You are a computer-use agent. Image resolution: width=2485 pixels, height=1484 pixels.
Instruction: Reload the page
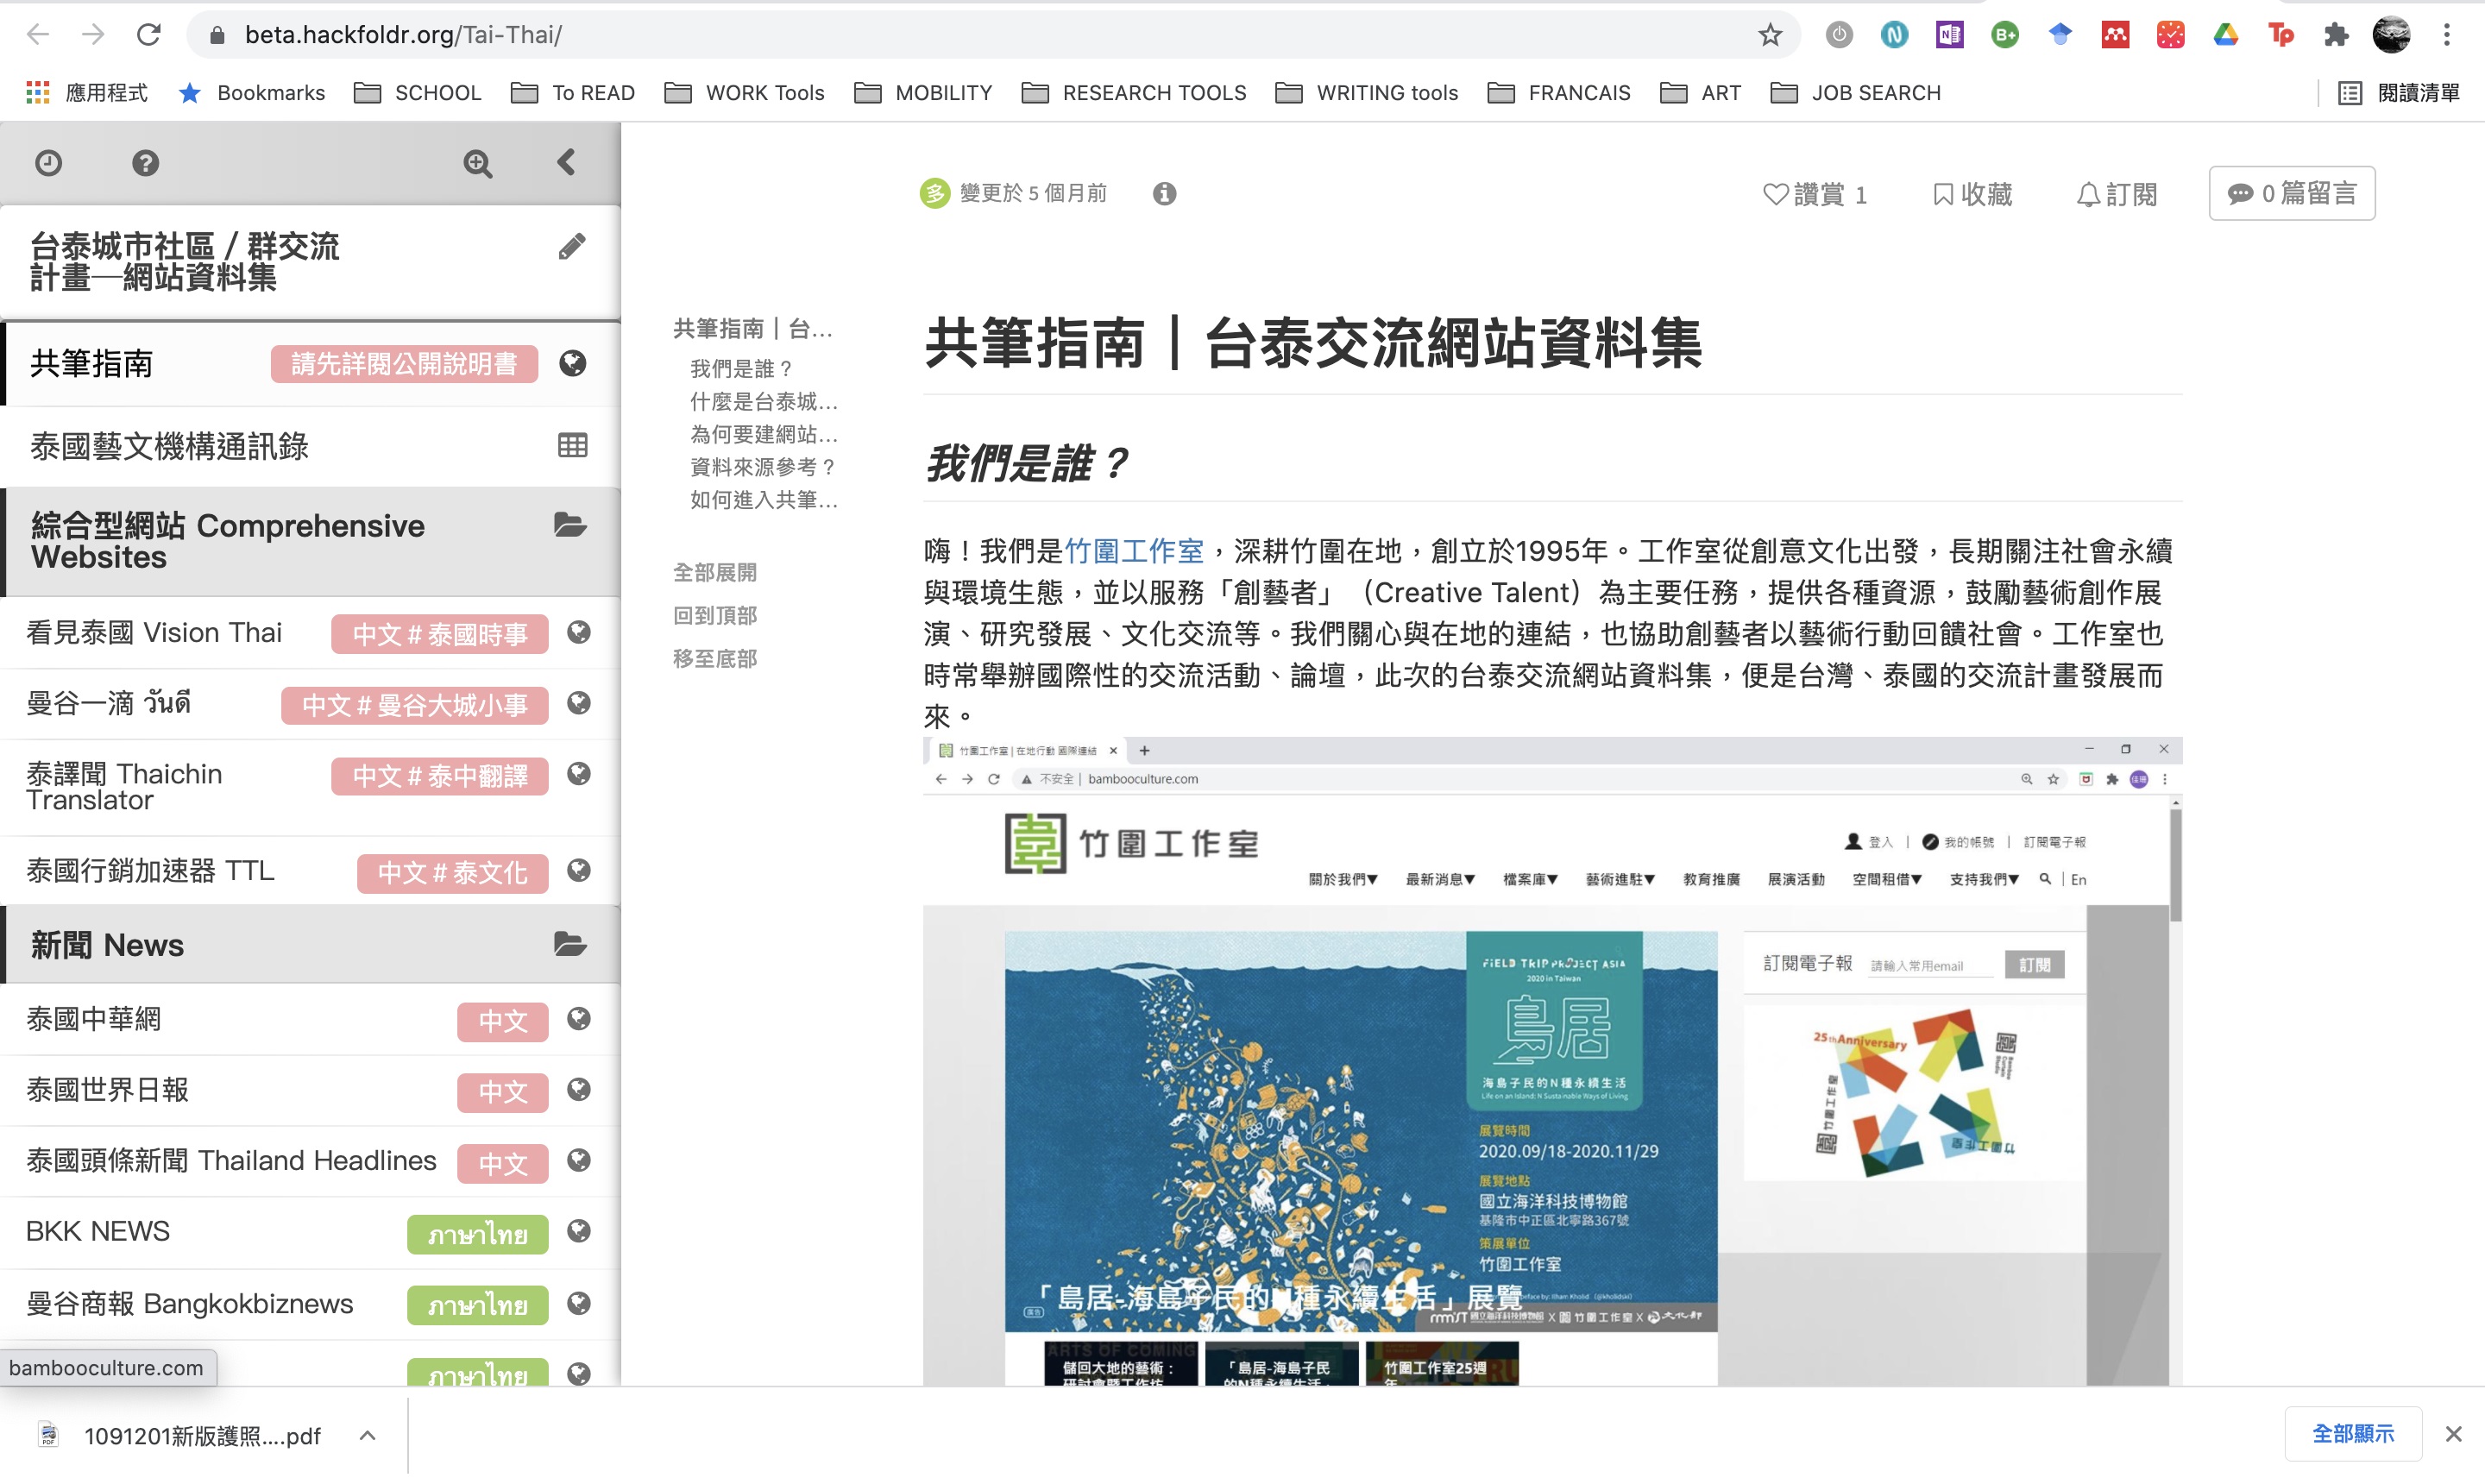(x=149, y=35)
